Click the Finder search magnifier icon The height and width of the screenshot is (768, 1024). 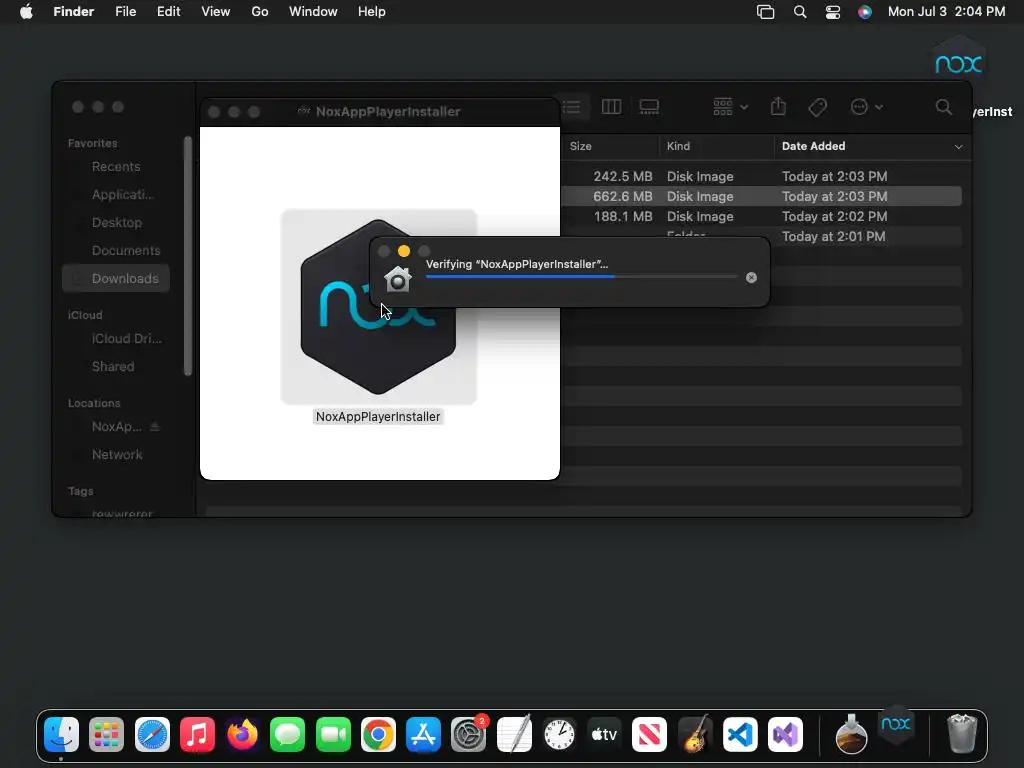944,107
